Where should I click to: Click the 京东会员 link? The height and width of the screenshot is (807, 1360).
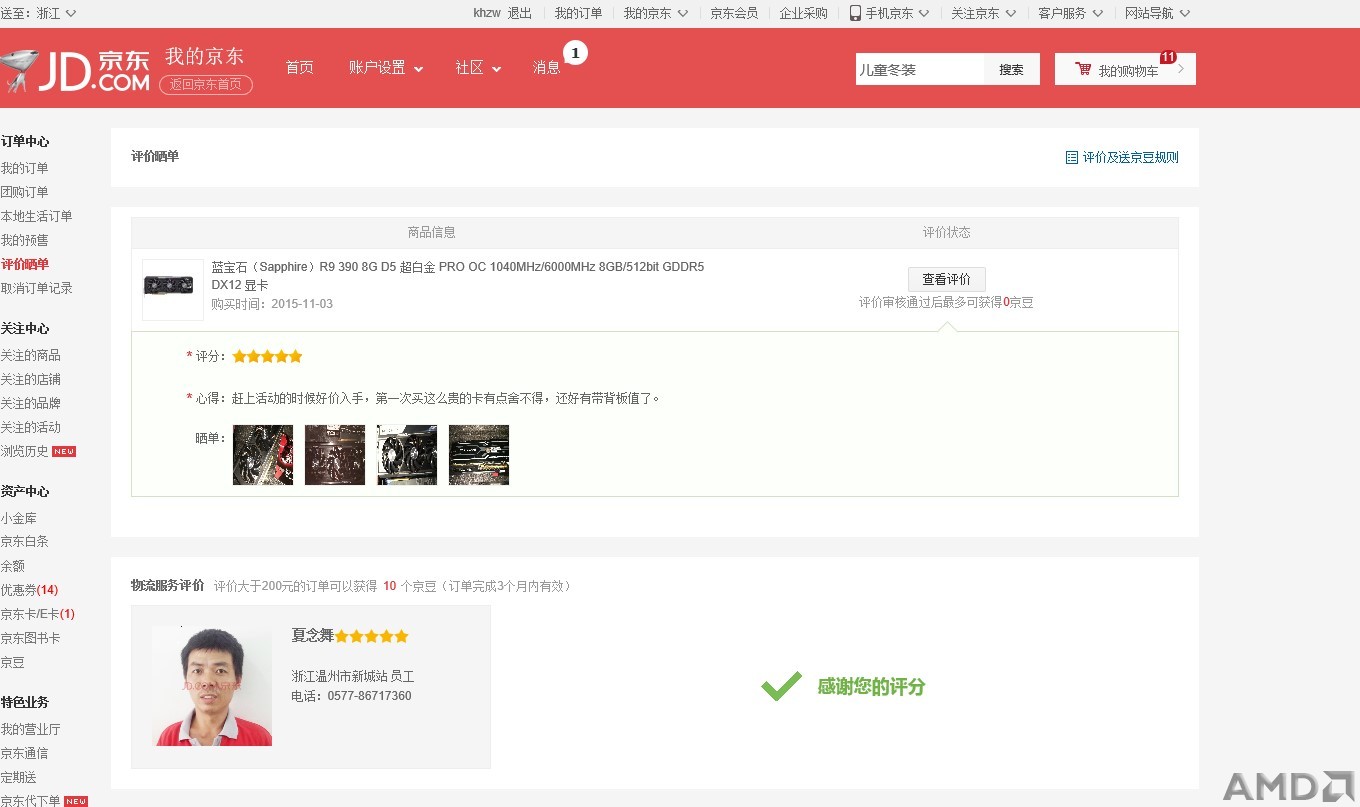734,13
